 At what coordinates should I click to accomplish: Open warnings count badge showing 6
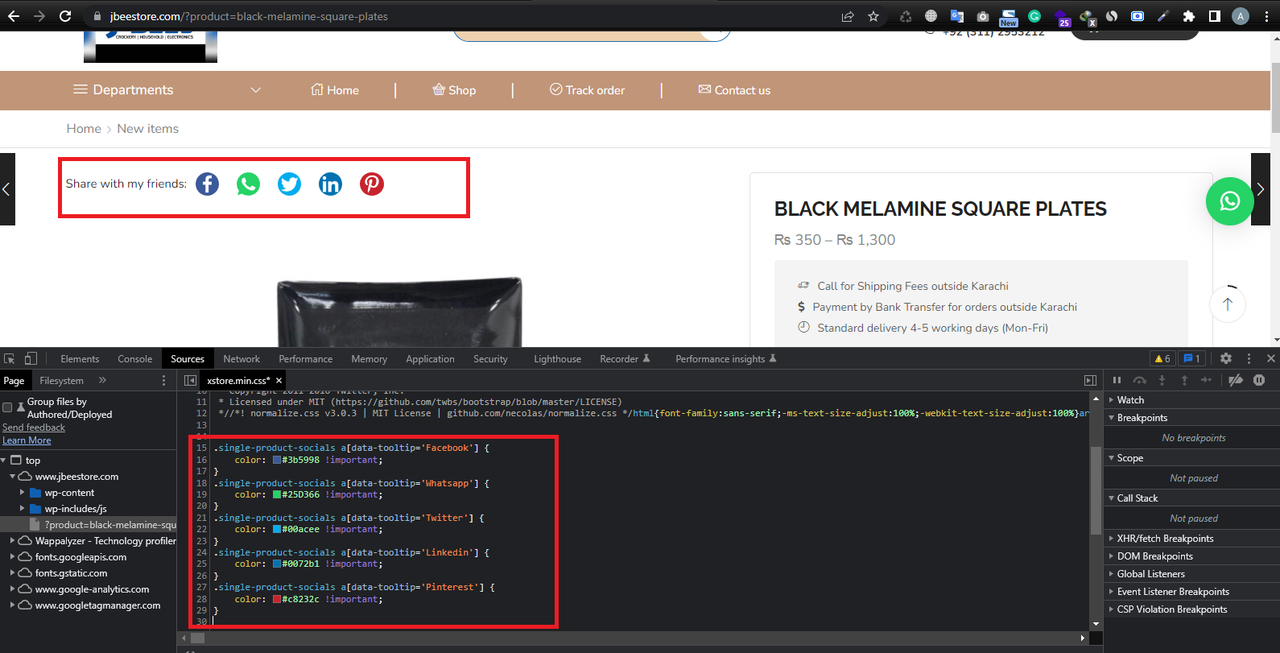pyautogui.click(x=1162, y=358)
